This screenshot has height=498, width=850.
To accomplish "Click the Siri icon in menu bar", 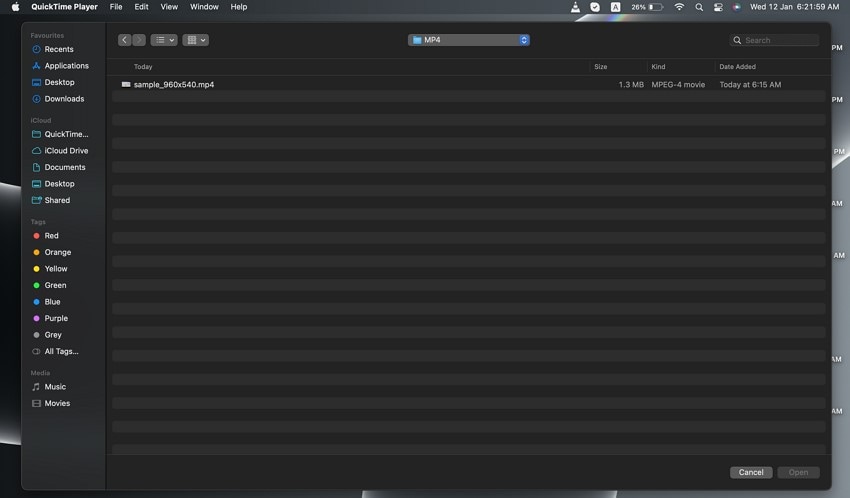I will tap(736, 7).
